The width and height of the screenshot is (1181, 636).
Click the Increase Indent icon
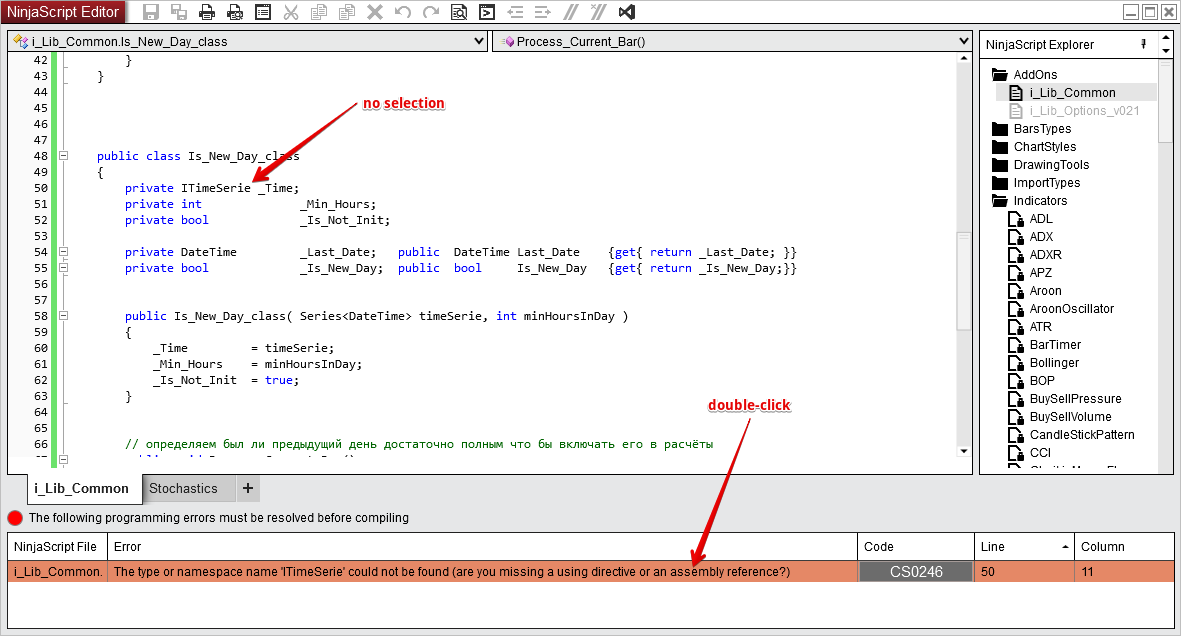(x=542, y=12)
